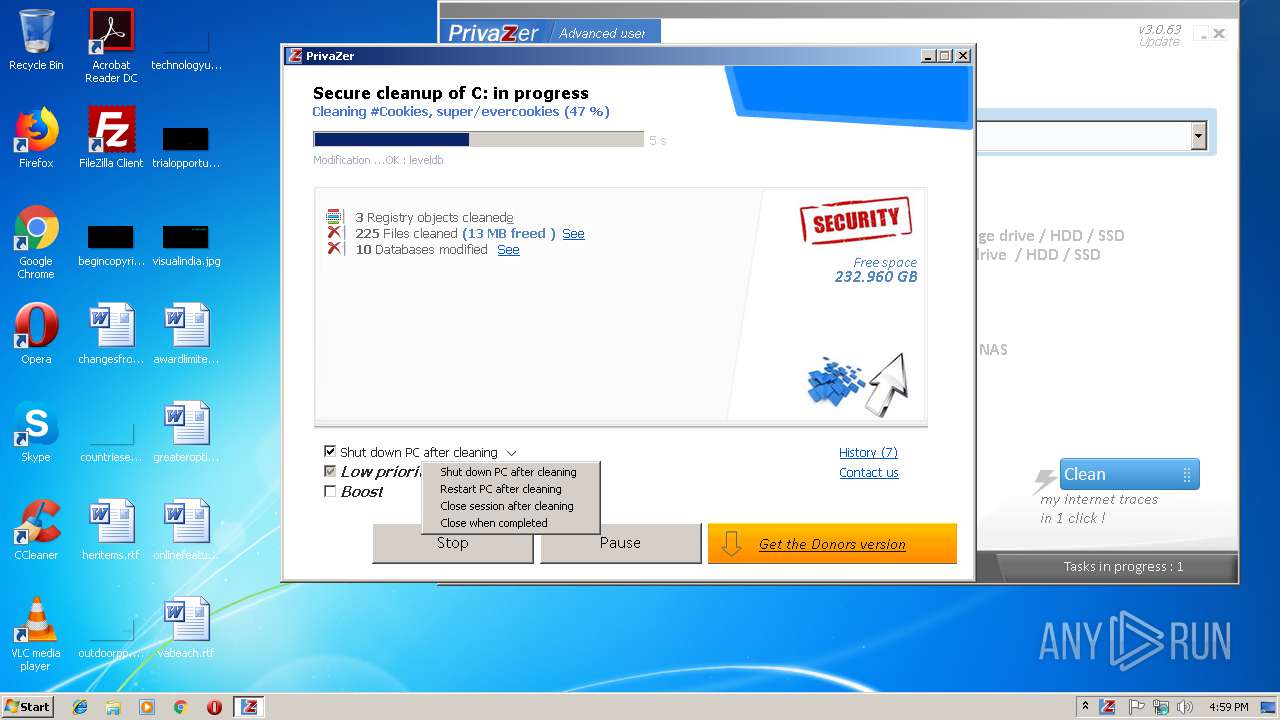Launch Skype from the desktop
The width and height of the screenshot is (1280, 720).
(x=36, y=432)
